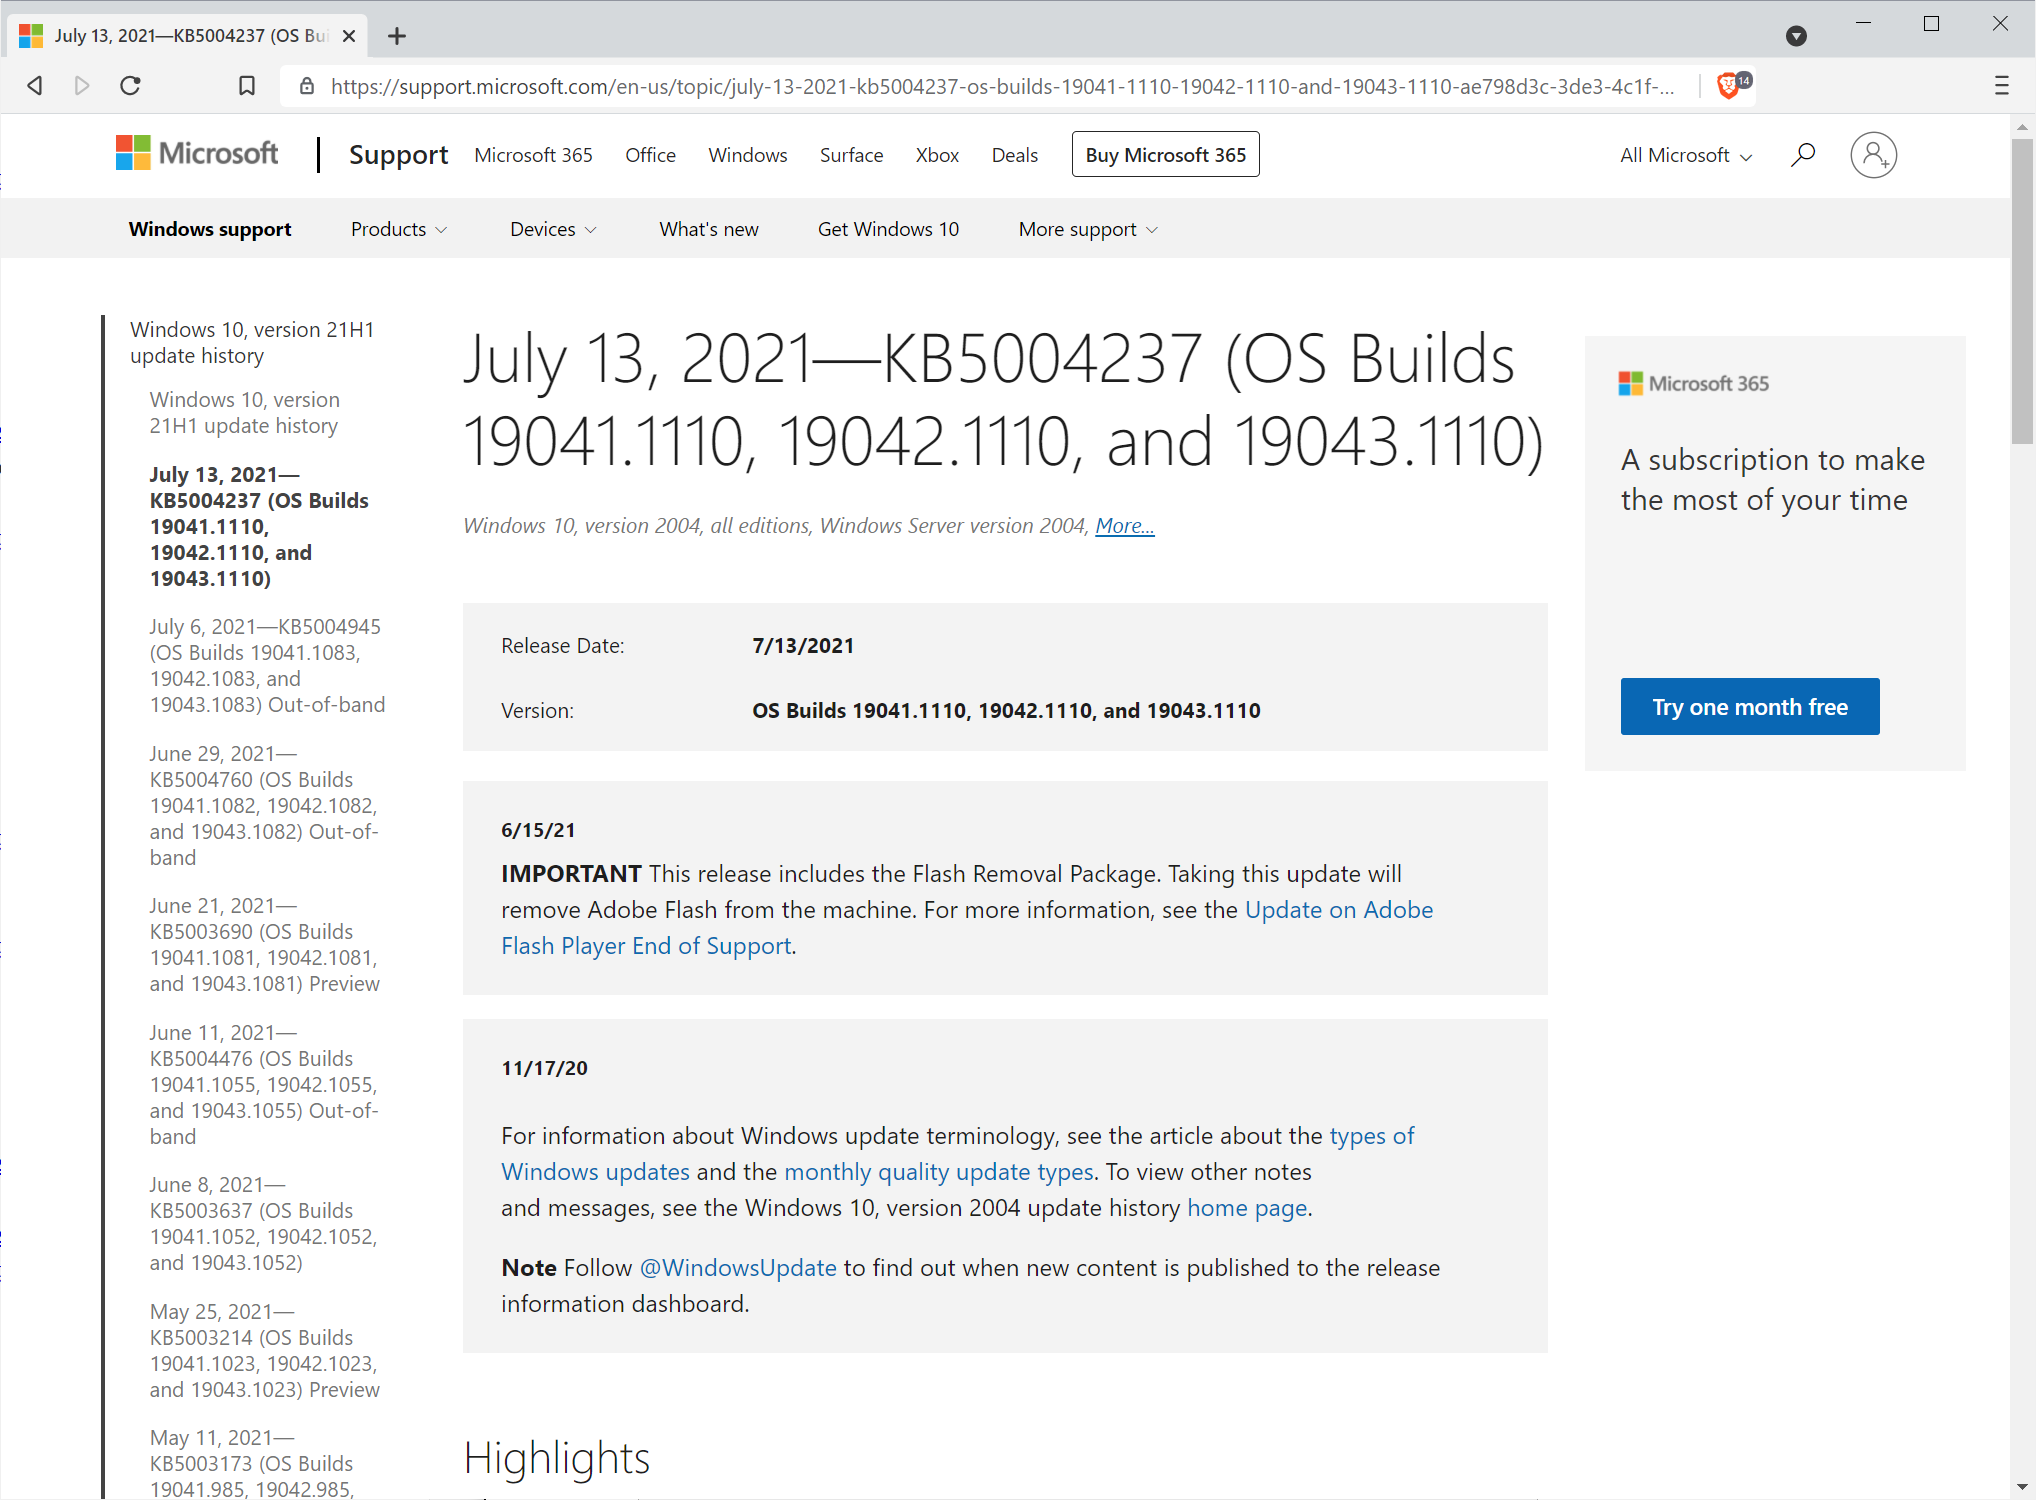This screenshot has height=1500, width=2036.
Task: Open June 21, 2021 KB5003690 Preview entry
Action: [264, 945]
